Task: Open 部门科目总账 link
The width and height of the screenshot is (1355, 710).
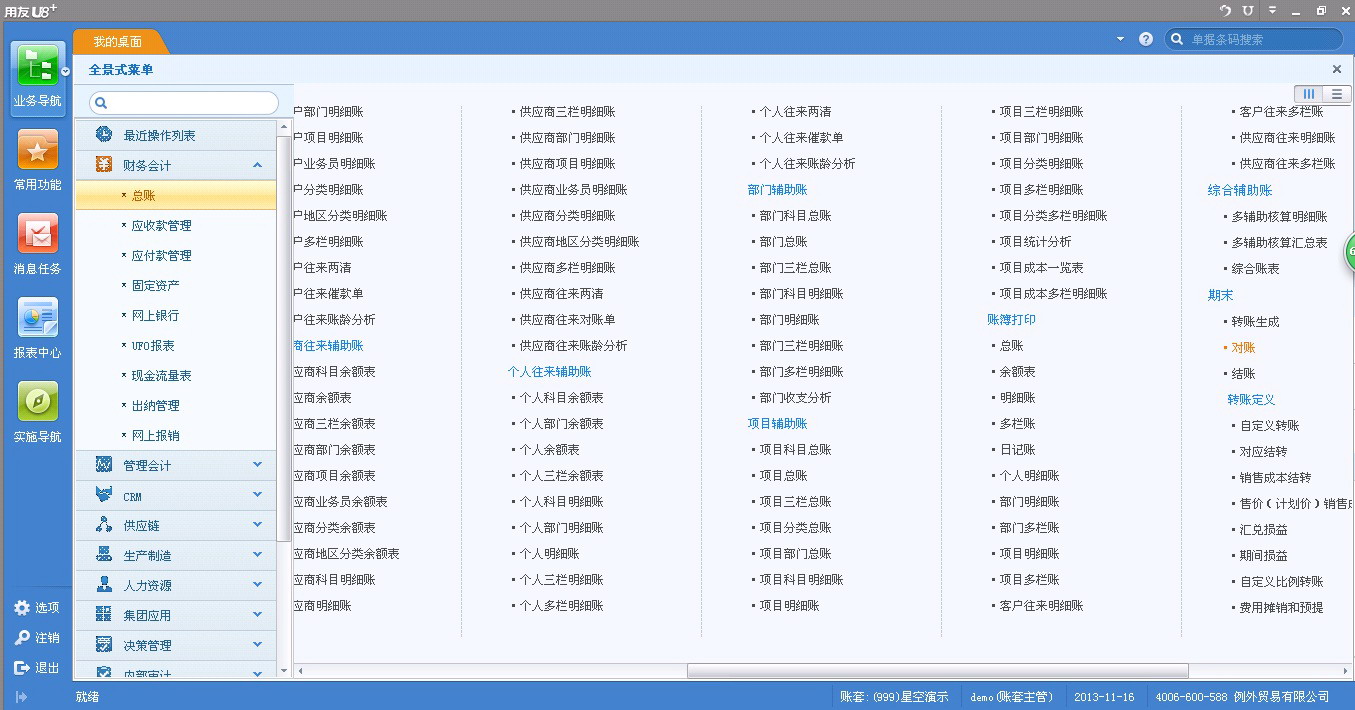Action: pyautogui.click(x=795, y=216)
